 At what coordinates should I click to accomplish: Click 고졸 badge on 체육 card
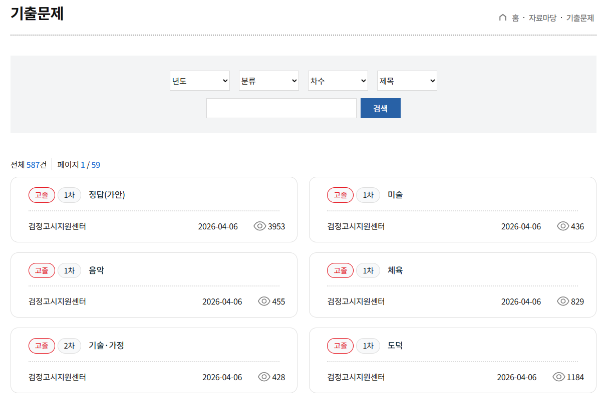pos(340,270)
